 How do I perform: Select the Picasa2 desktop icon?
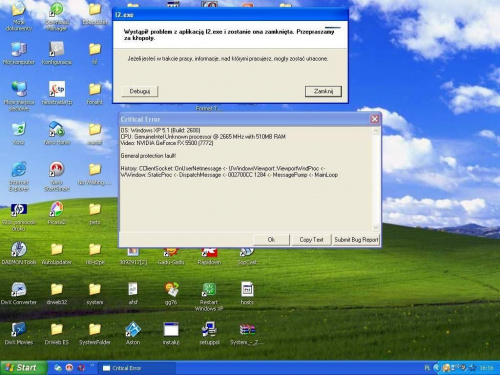(57, 213)
